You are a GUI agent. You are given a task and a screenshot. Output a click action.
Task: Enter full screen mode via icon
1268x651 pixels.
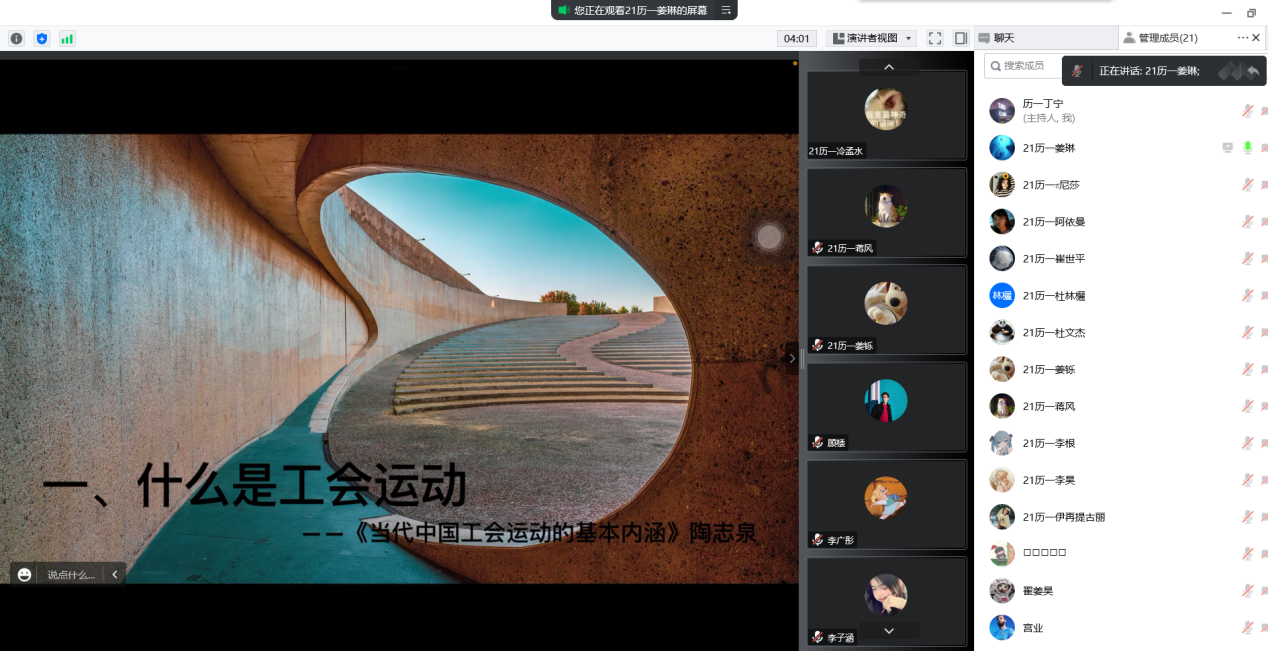935,38
